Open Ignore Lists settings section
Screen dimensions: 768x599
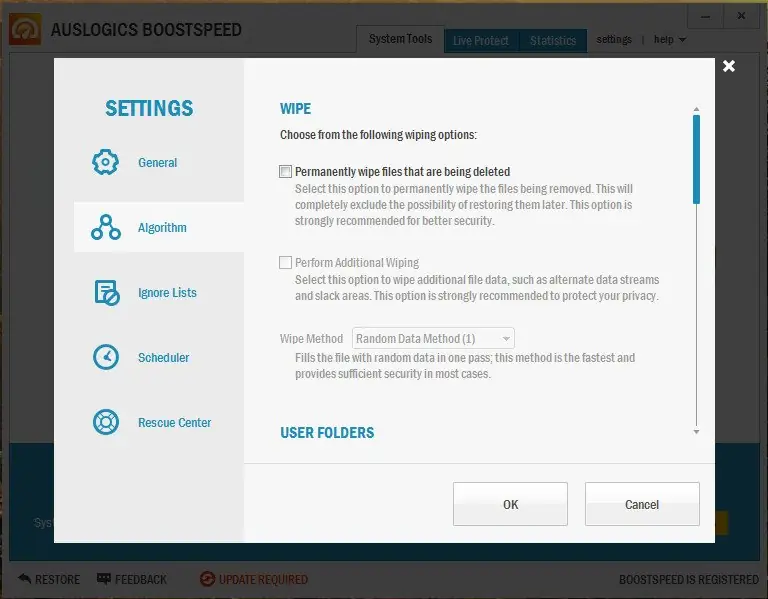(x=159, y=292)
